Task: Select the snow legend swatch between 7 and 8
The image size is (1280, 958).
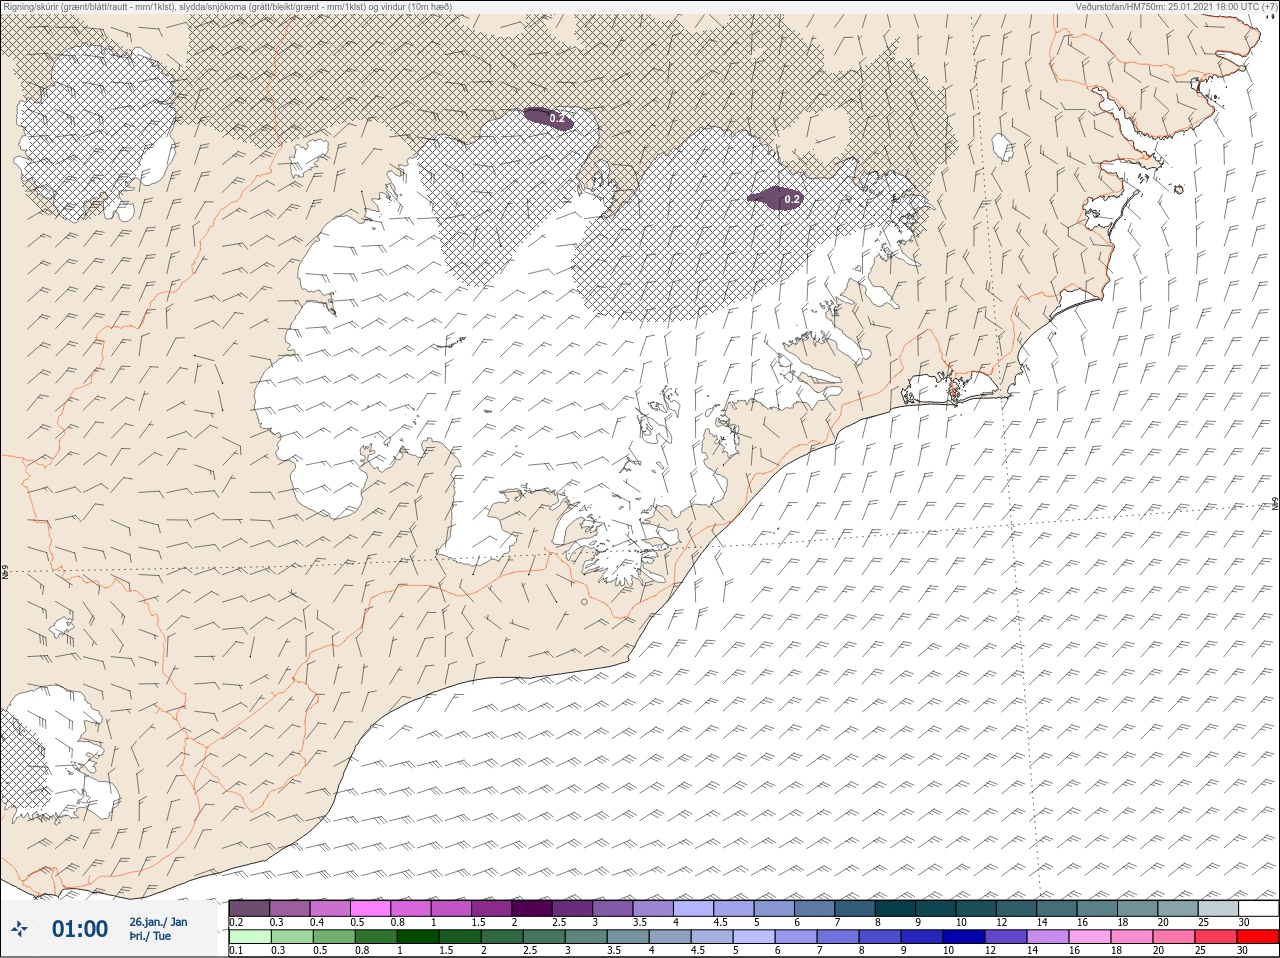Action: pos(855,908)
